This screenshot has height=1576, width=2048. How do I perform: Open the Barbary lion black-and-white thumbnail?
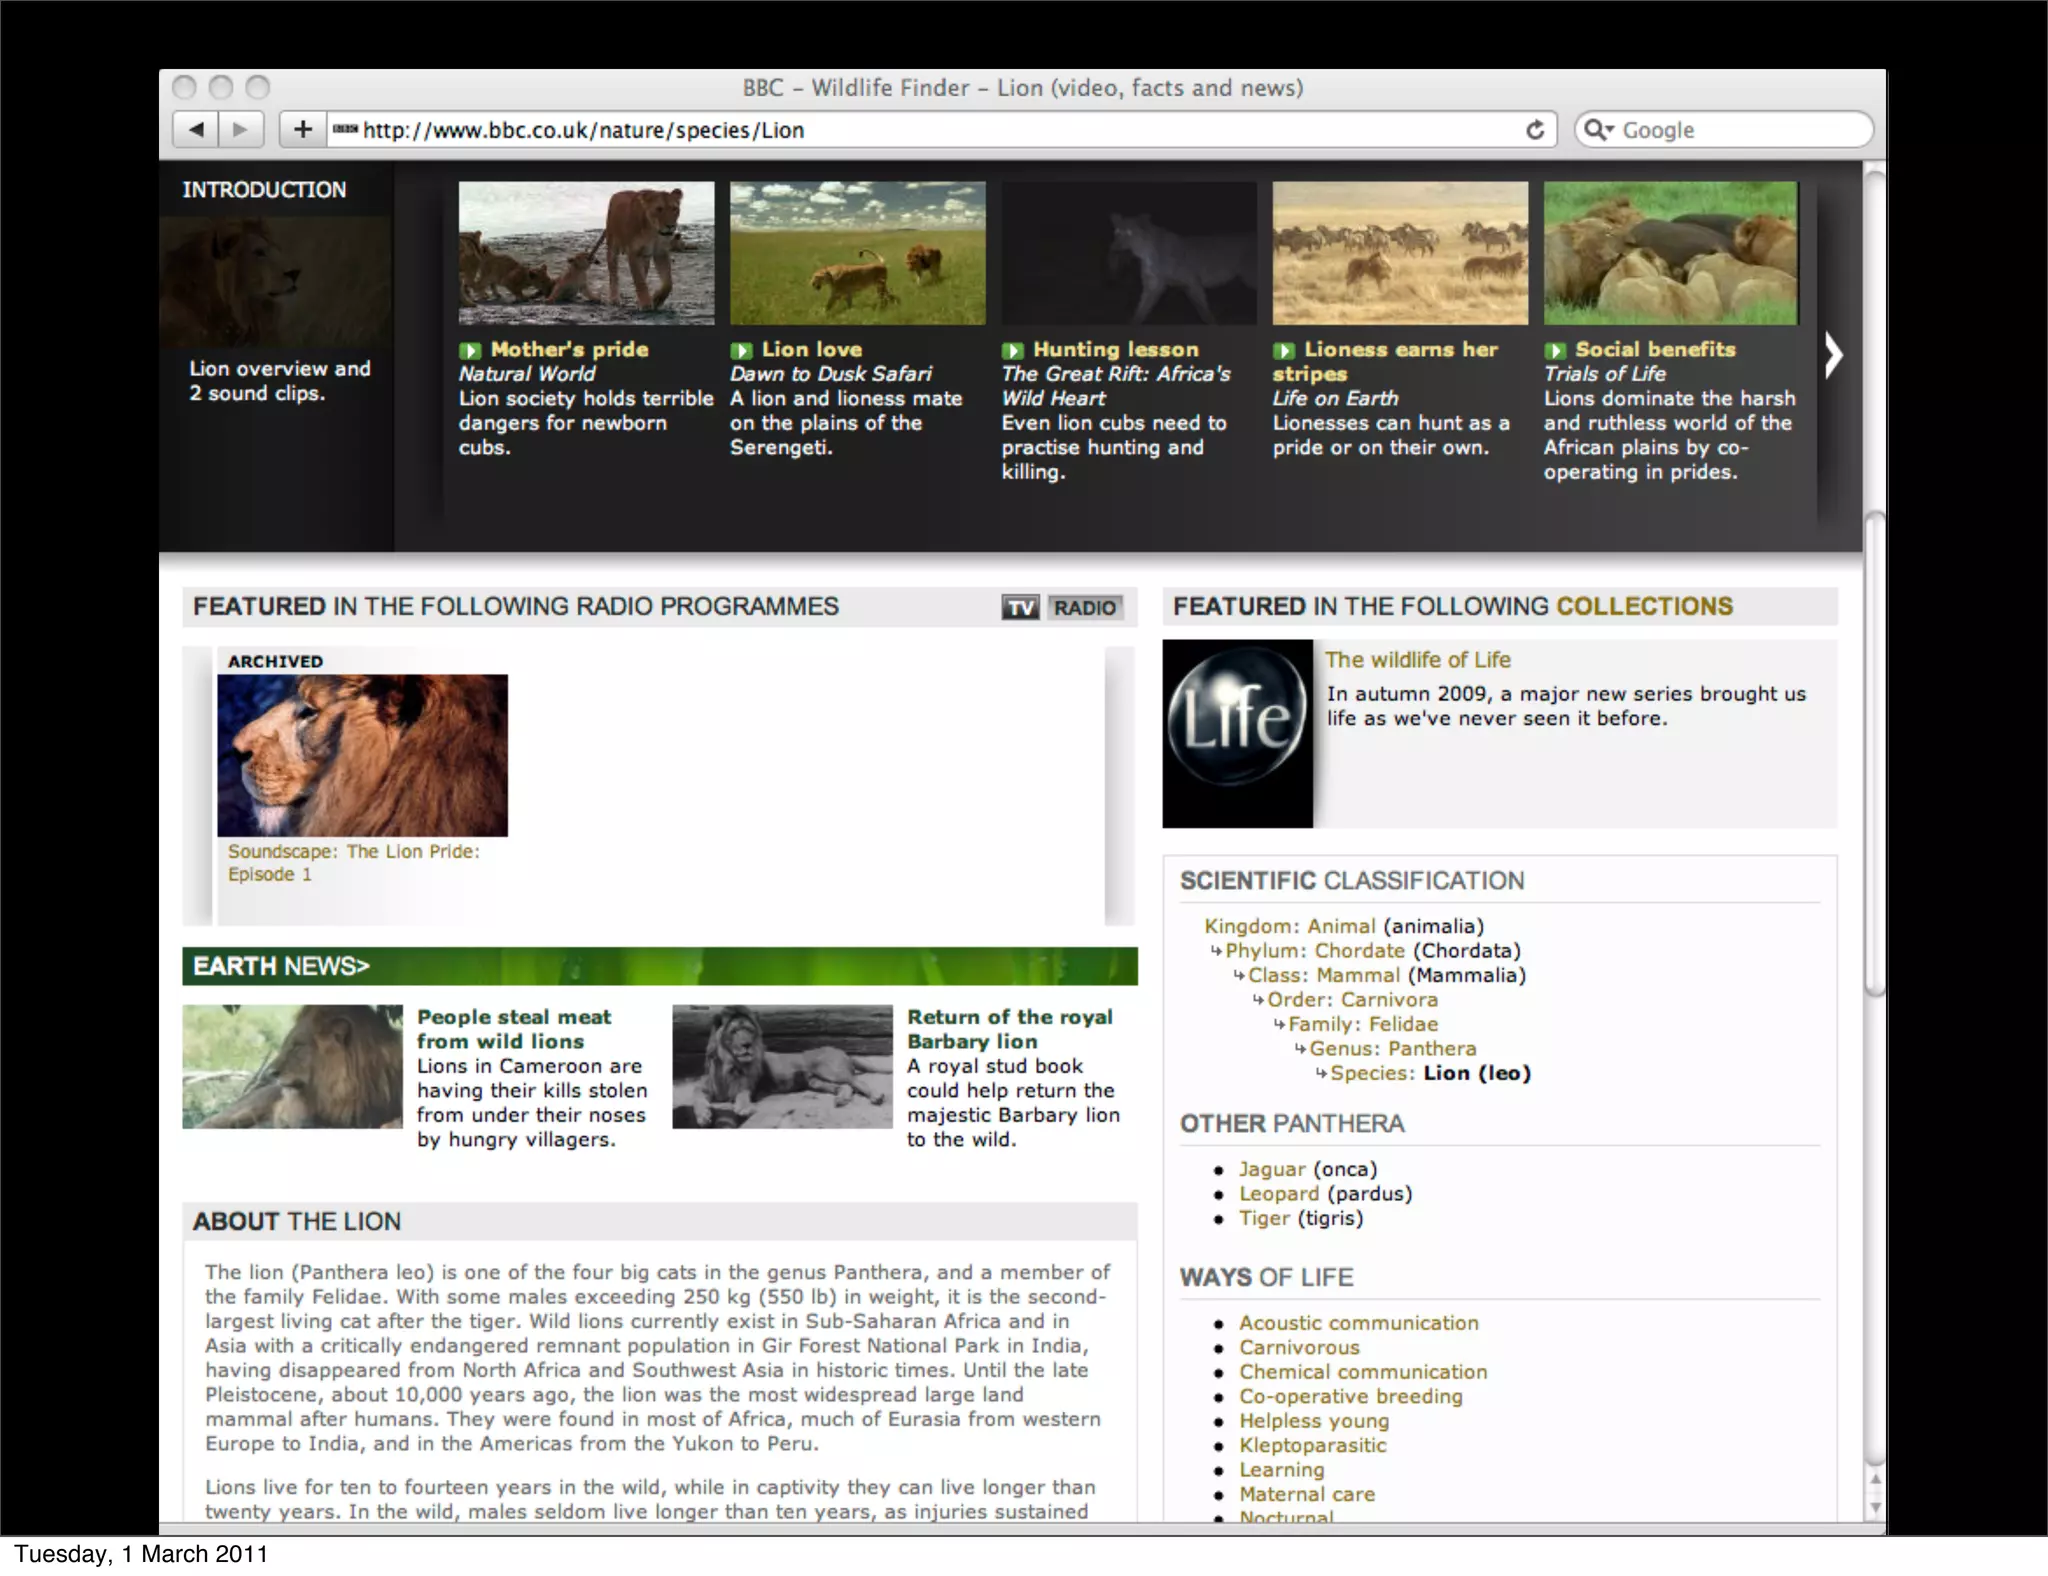tap(782, 1066)
